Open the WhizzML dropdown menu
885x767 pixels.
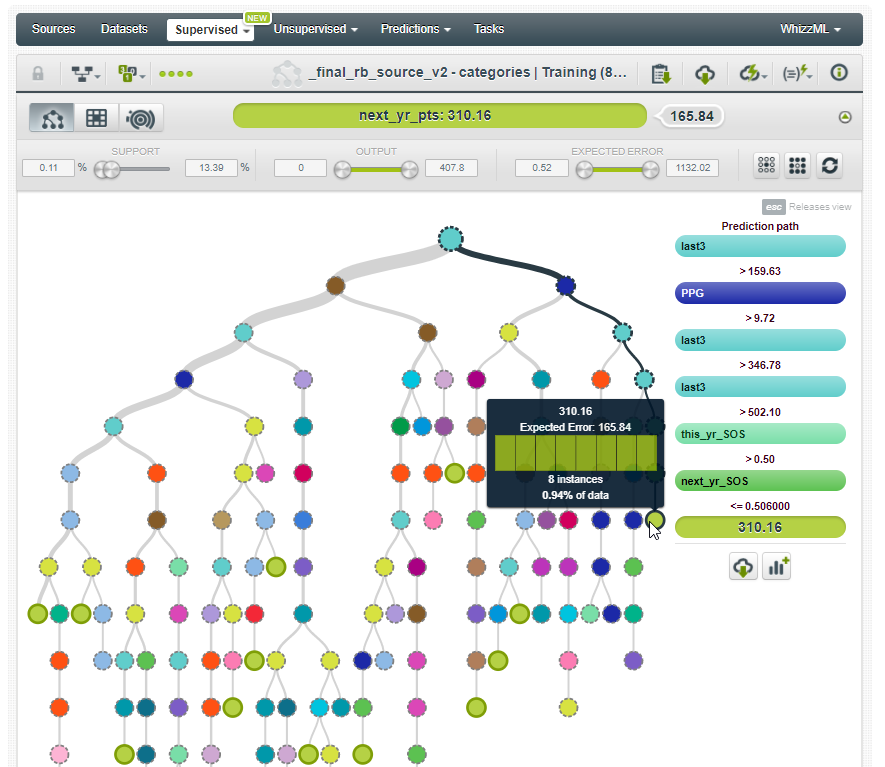[810, 29]
